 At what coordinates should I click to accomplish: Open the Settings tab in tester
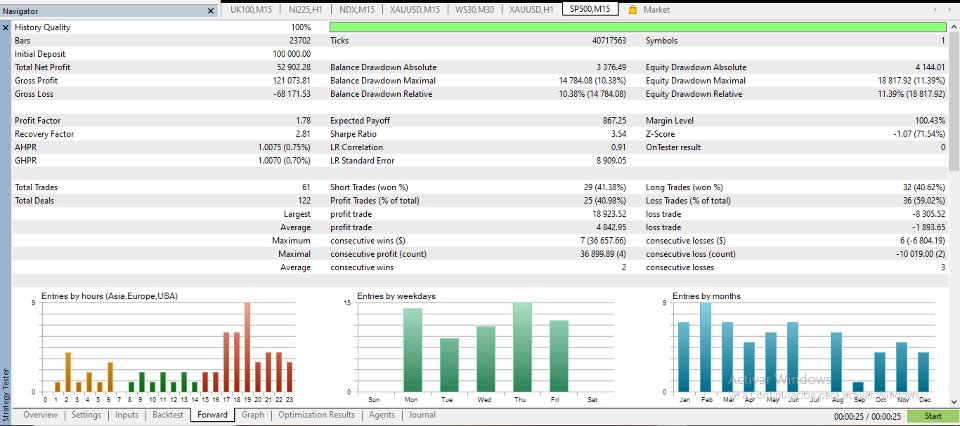coord(86,415)
